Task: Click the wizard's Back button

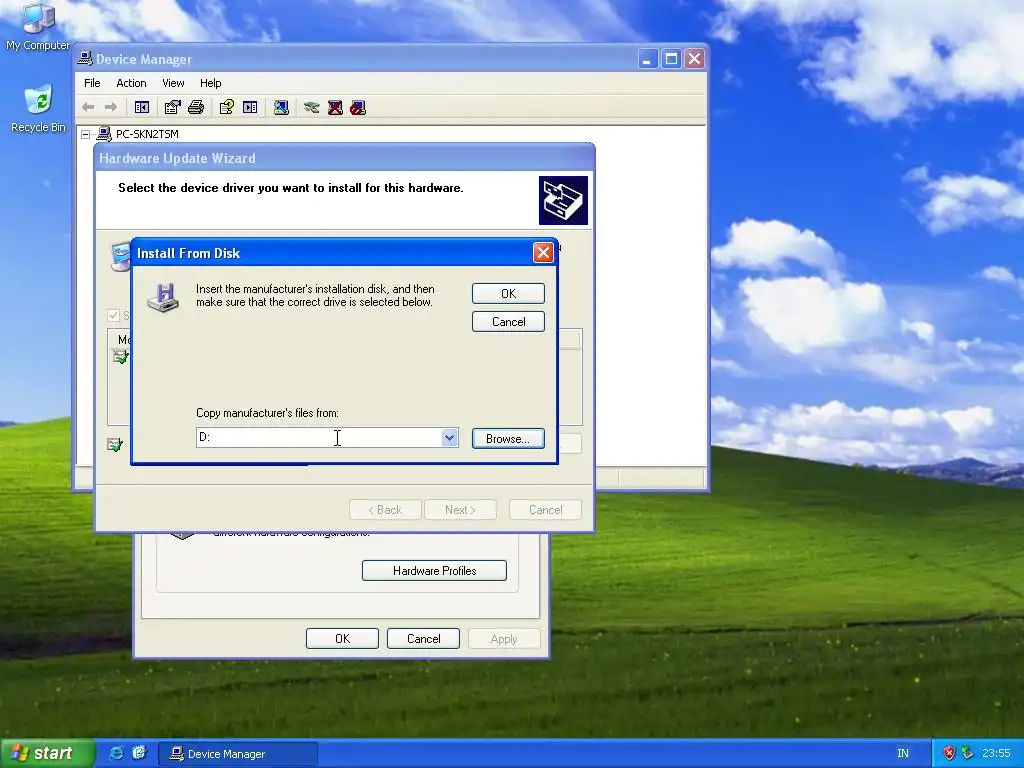Action: (385, 510)
